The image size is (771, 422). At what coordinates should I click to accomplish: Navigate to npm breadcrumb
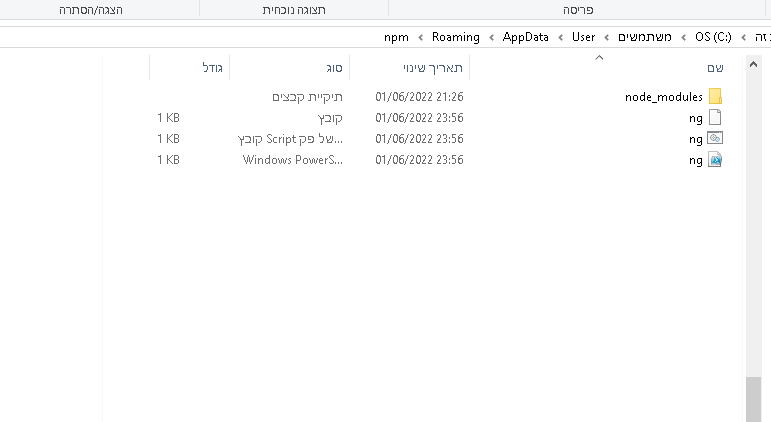pyautogui.click(x=396, y=37)
